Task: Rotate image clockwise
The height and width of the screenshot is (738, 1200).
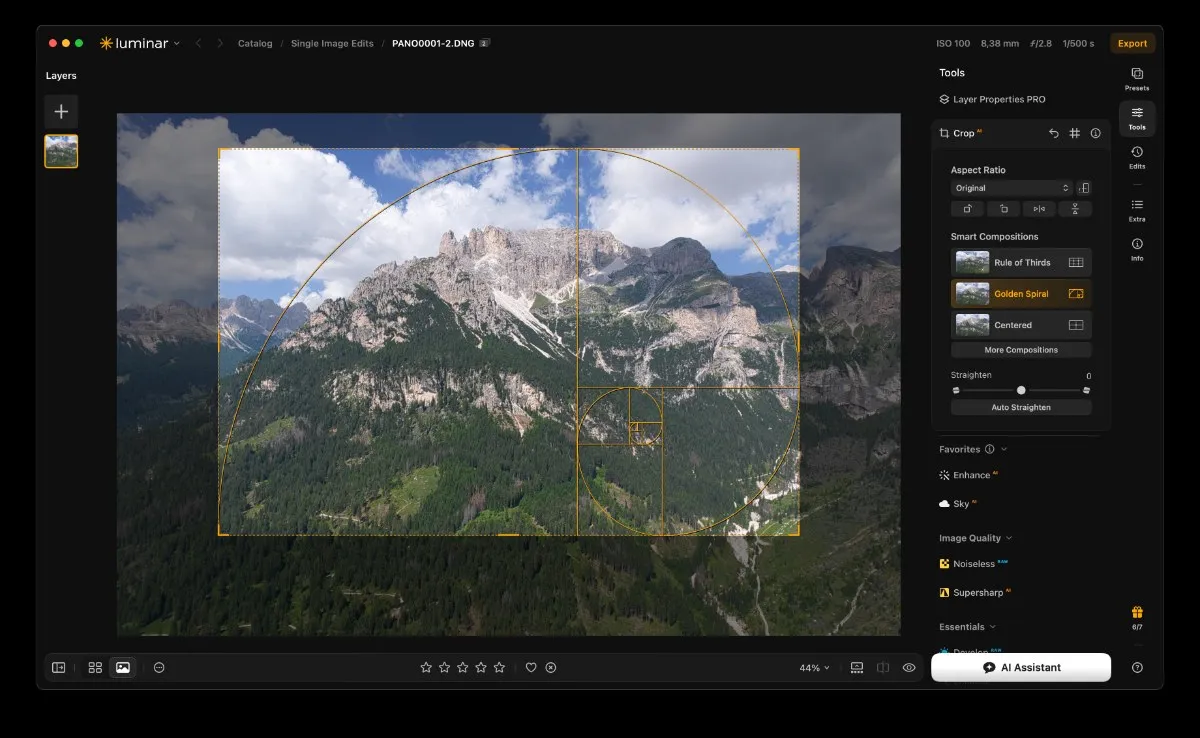Action: (x=1003, y=209)
